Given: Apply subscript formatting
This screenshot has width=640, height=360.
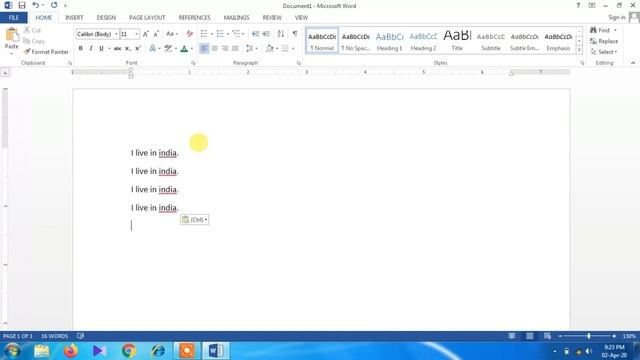Looking at the screenshot, I should point(128,49).
